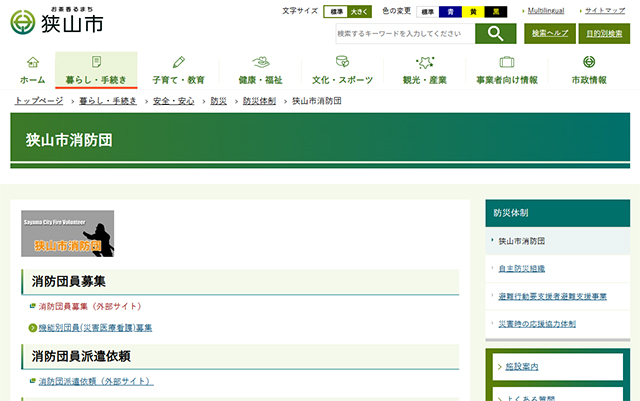Open the ホーム house icon

[32, 62]
